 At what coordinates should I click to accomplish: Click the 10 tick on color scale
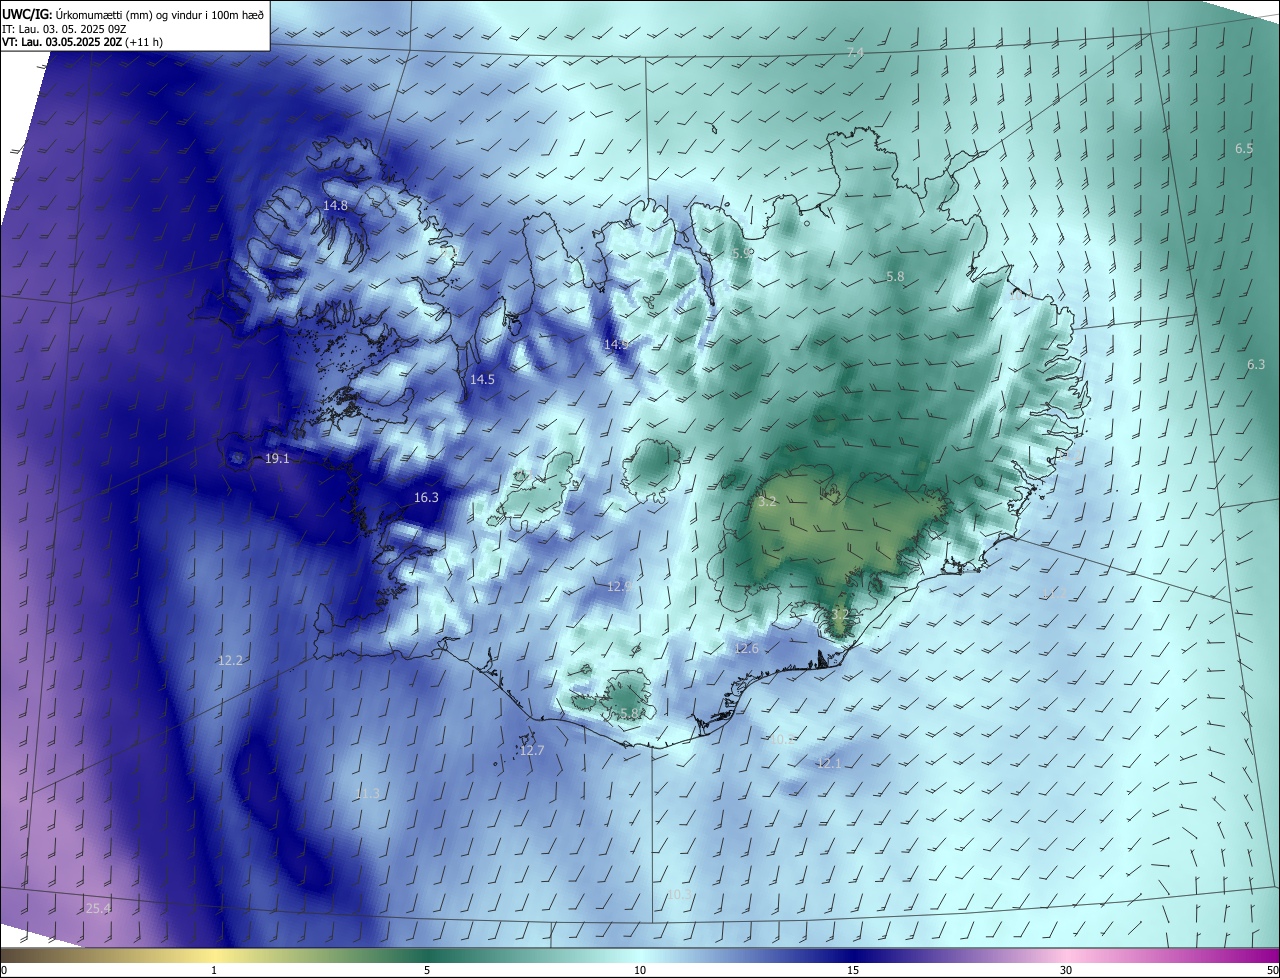640,970
